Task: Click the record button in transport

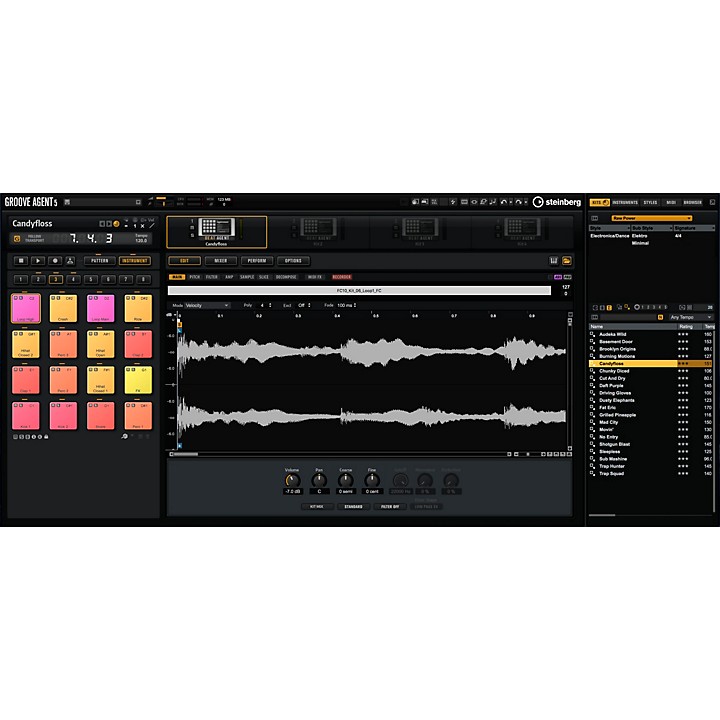Action: 55,261
